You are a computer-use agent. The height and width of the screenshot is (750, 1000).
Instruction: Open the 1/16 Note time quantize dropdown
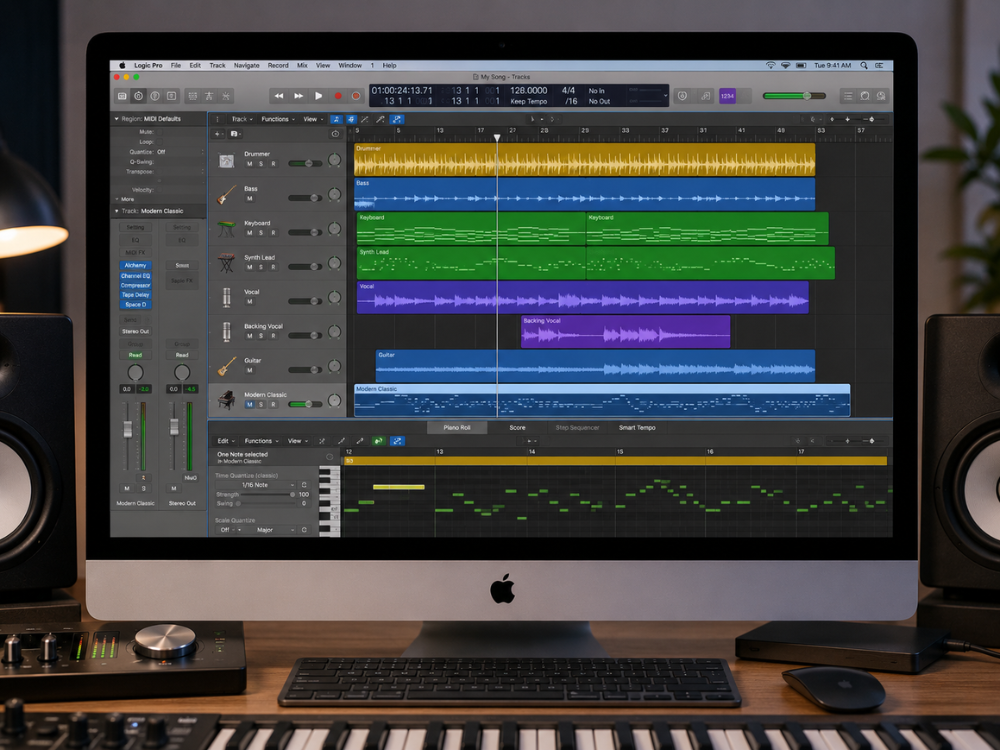point(258,485)
